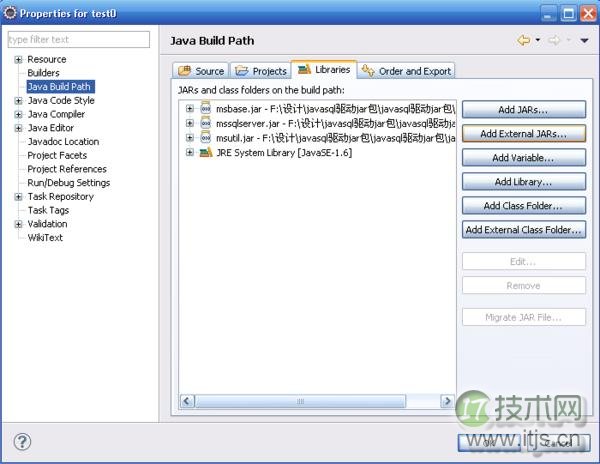Click the JRE System Library icon
The height and width of the screenshot is (464, 600).
click(x=206, y=152)
